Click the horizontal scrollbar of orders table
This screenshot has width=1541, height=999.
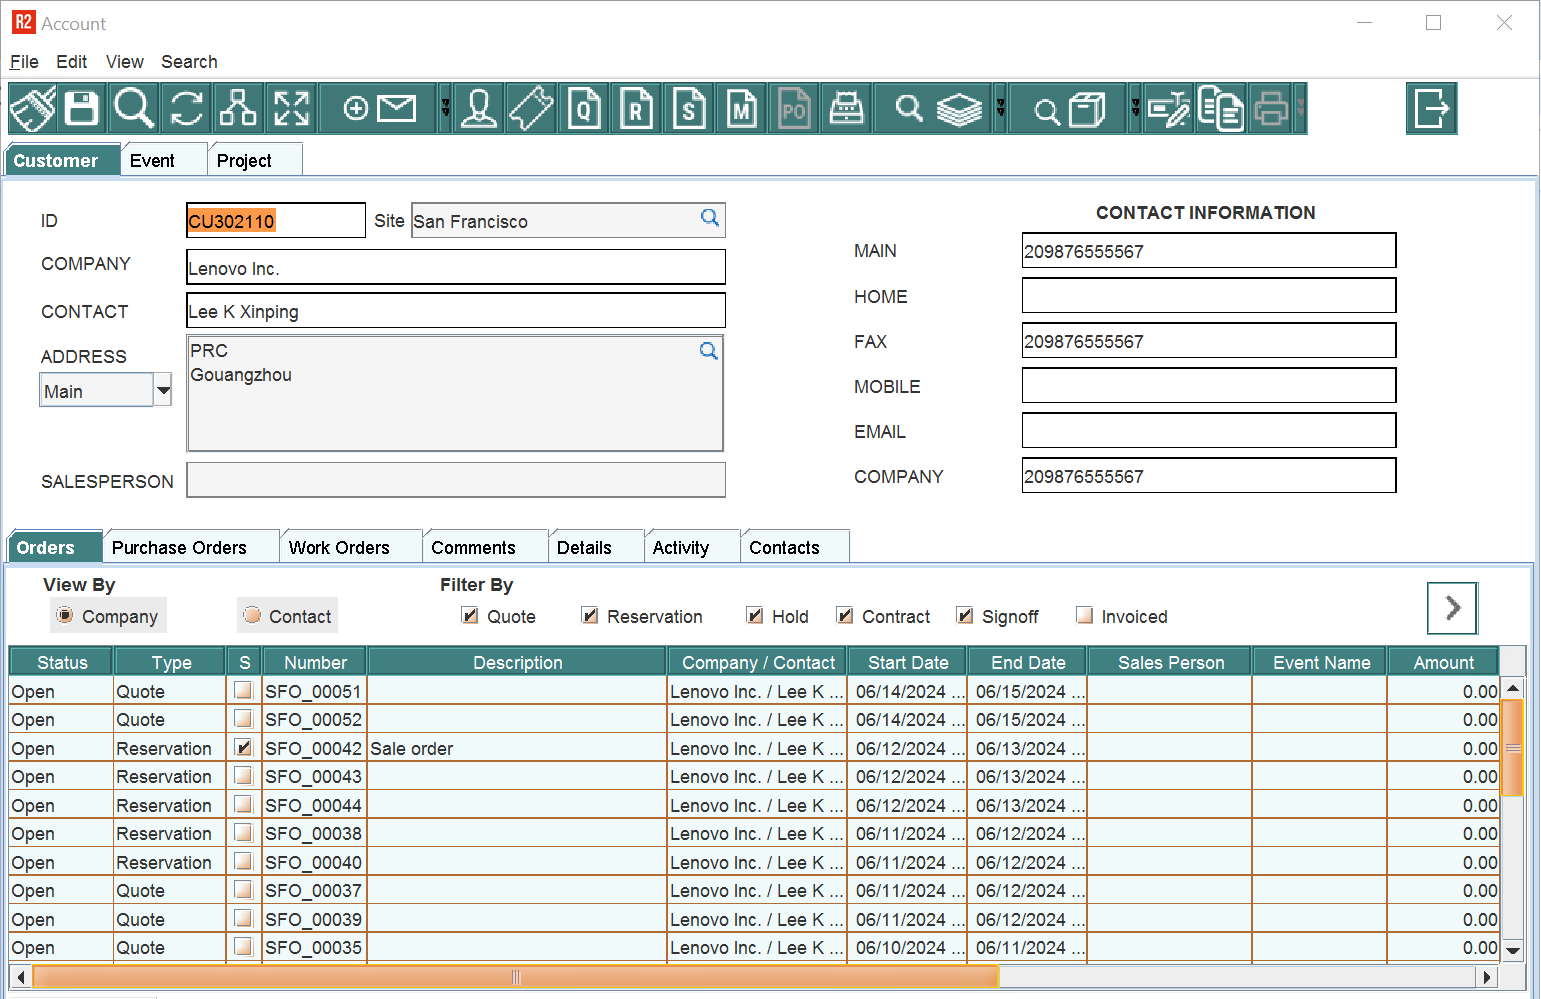point(515,977)
